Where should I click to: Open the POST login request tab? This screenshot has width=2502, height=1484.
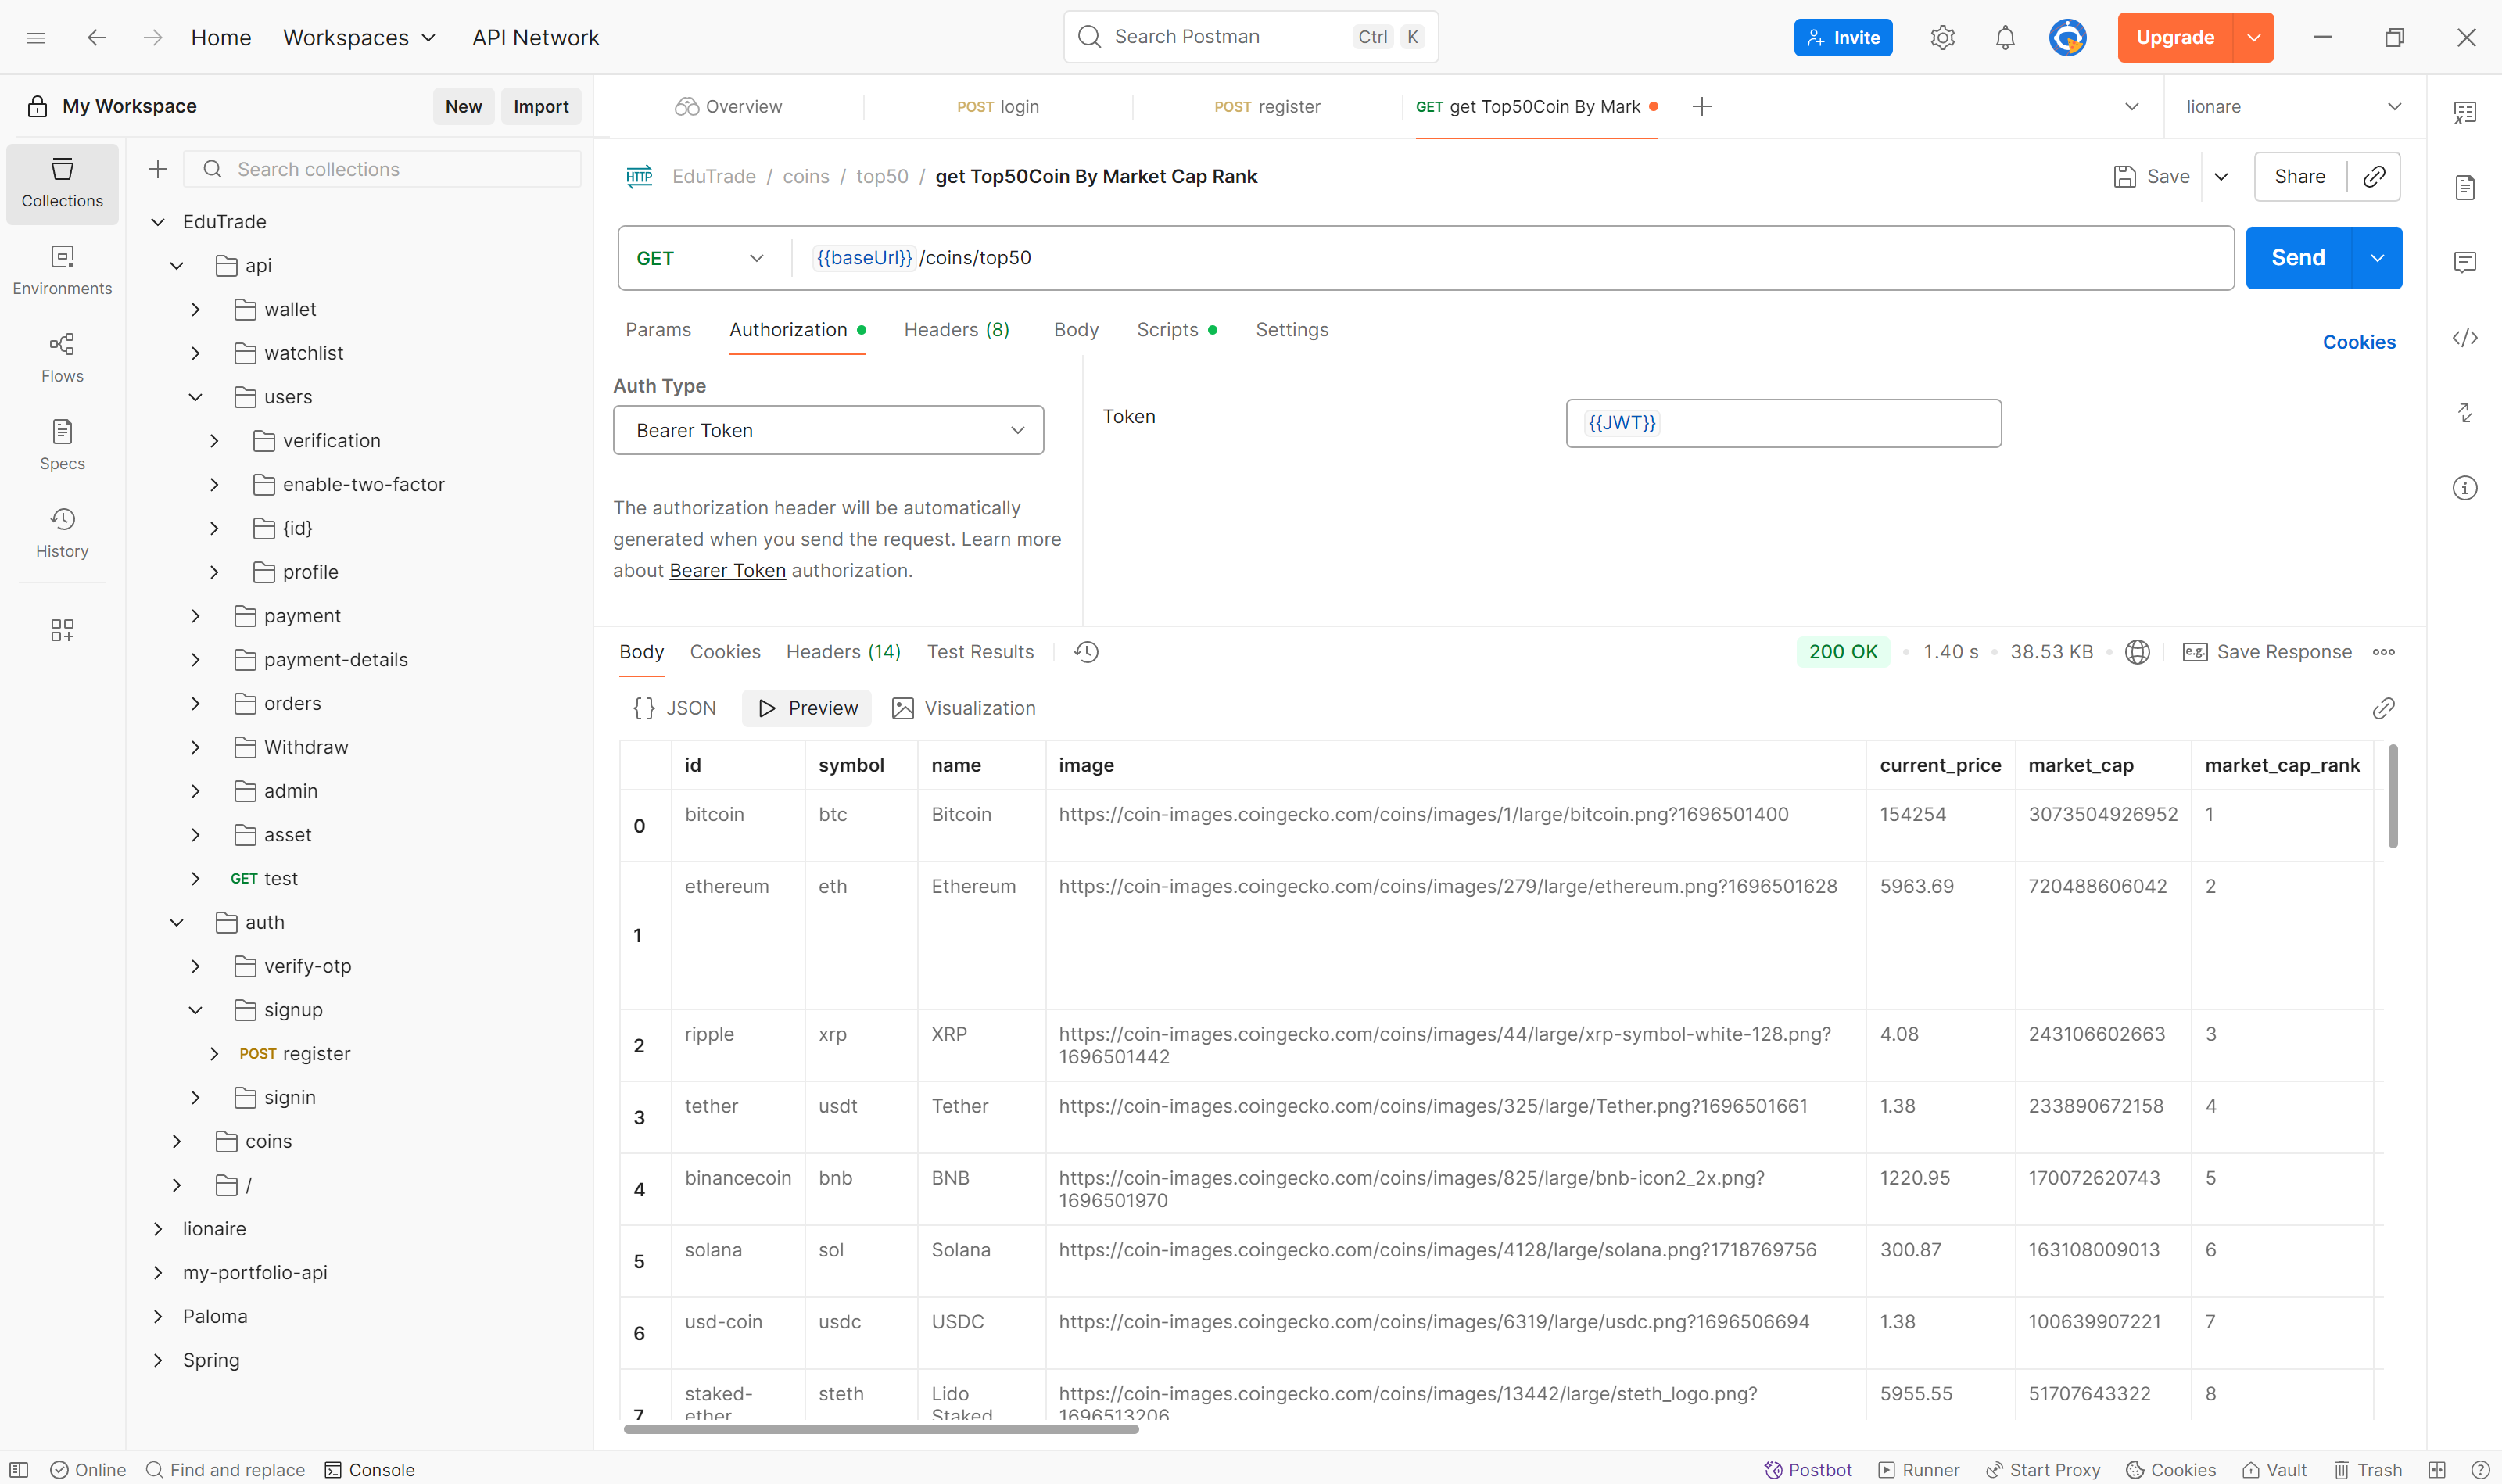997,107
